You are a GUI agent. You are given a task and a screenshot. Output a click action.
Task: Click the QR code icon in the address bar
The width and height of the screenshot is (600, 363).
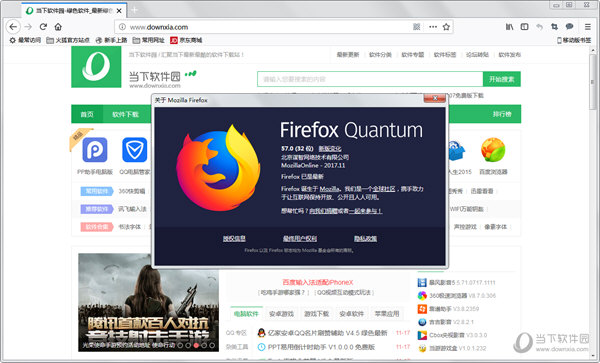tap(417, 27)
